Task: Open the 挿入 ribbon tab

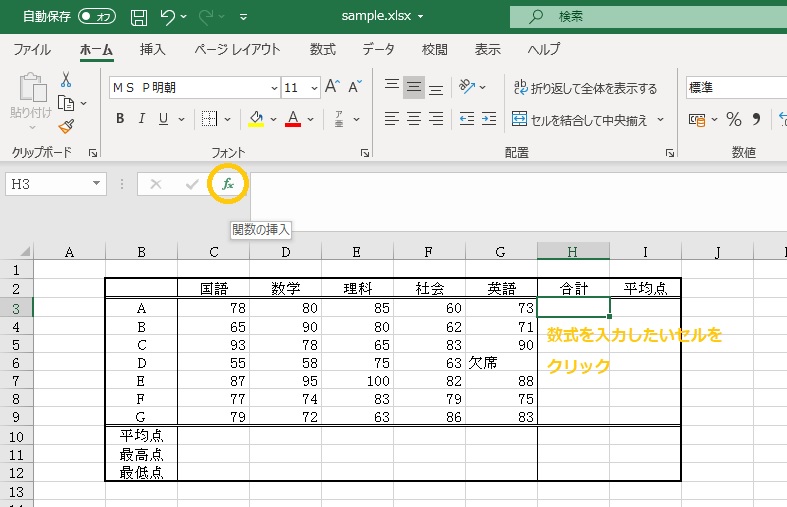Action: pyautogui.click(x=153, y=49)
